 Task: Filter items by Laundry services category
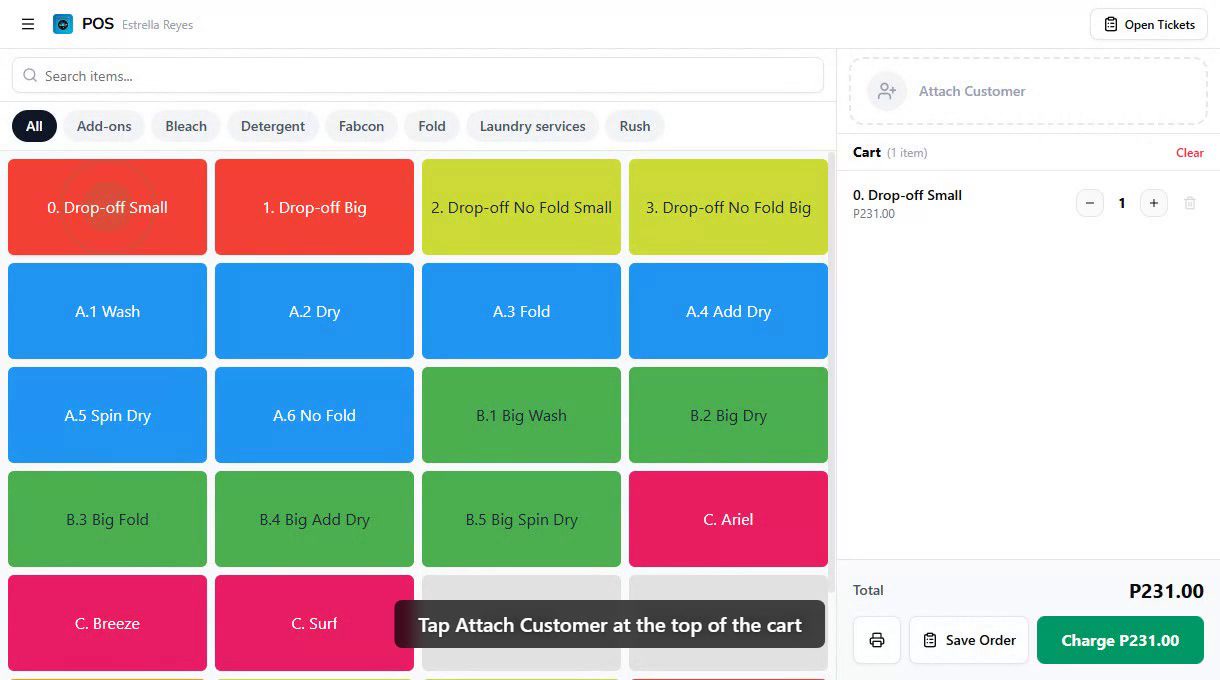(x=532, y=126)
